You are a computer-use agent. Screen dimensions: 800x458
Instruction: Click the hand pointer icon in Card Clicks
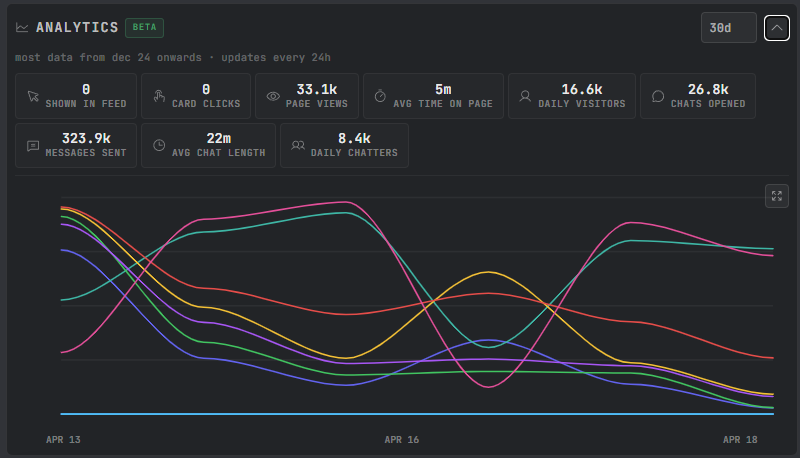[x=159, y=96]
